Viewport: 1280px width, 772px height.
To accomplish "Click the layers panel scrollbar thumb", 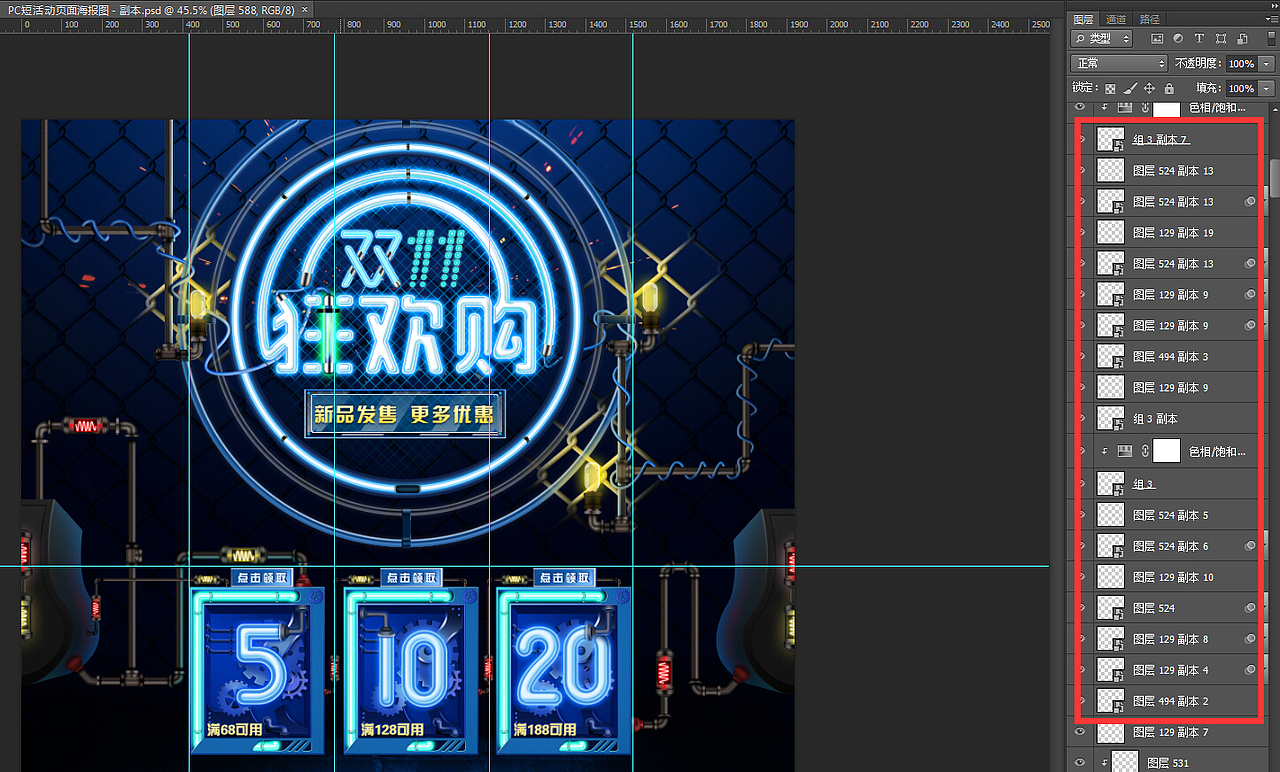I will click(1275, 180).
